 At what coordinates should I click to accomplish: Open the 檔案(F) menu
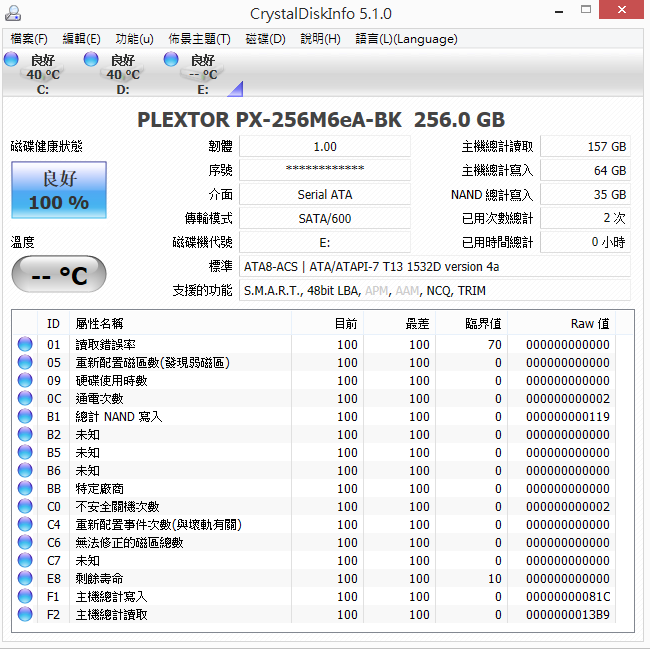coord(29,39)
